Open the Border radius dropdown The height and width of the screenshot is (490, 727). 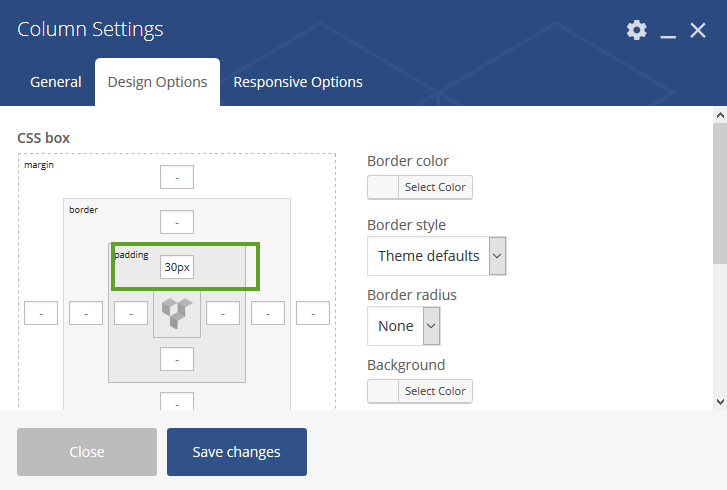coord(403,326)
